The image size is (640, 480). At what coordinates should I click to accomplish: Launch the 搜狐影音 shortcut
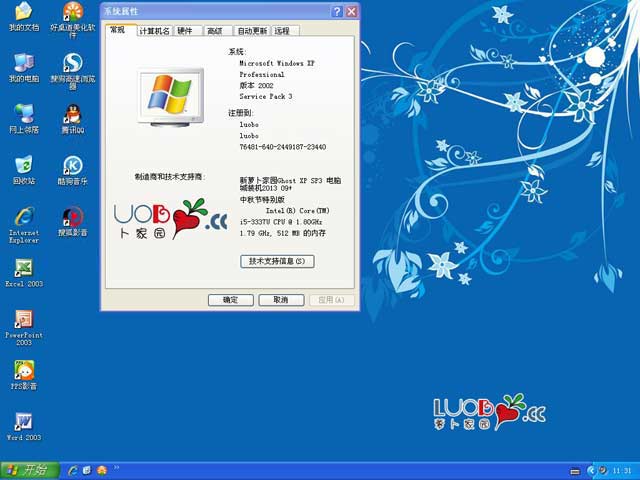coord(73,222)
